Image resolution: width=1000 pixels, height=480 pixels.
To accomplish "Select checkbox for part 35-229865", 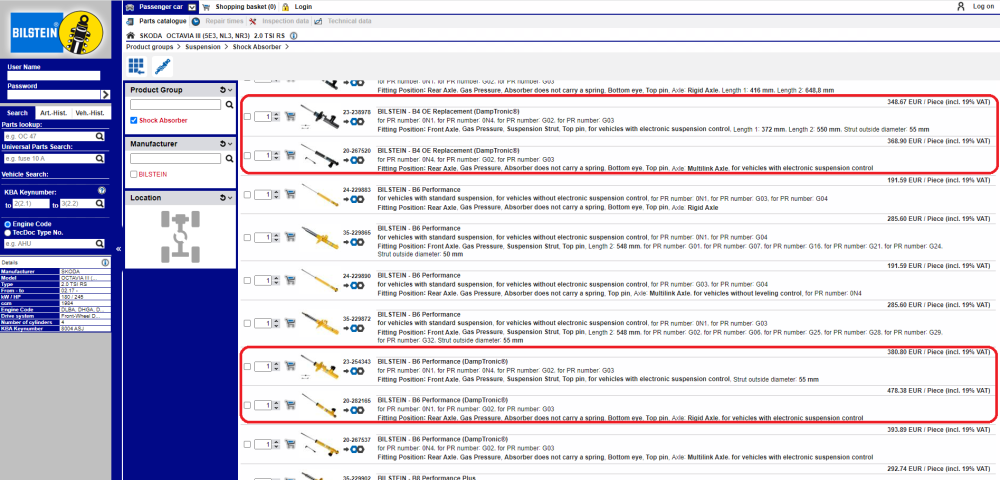I will click(x=247, y=238).
